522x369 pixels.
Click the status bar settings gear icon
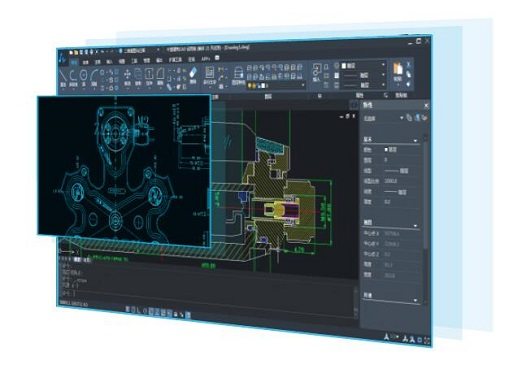tap(420, 340)
